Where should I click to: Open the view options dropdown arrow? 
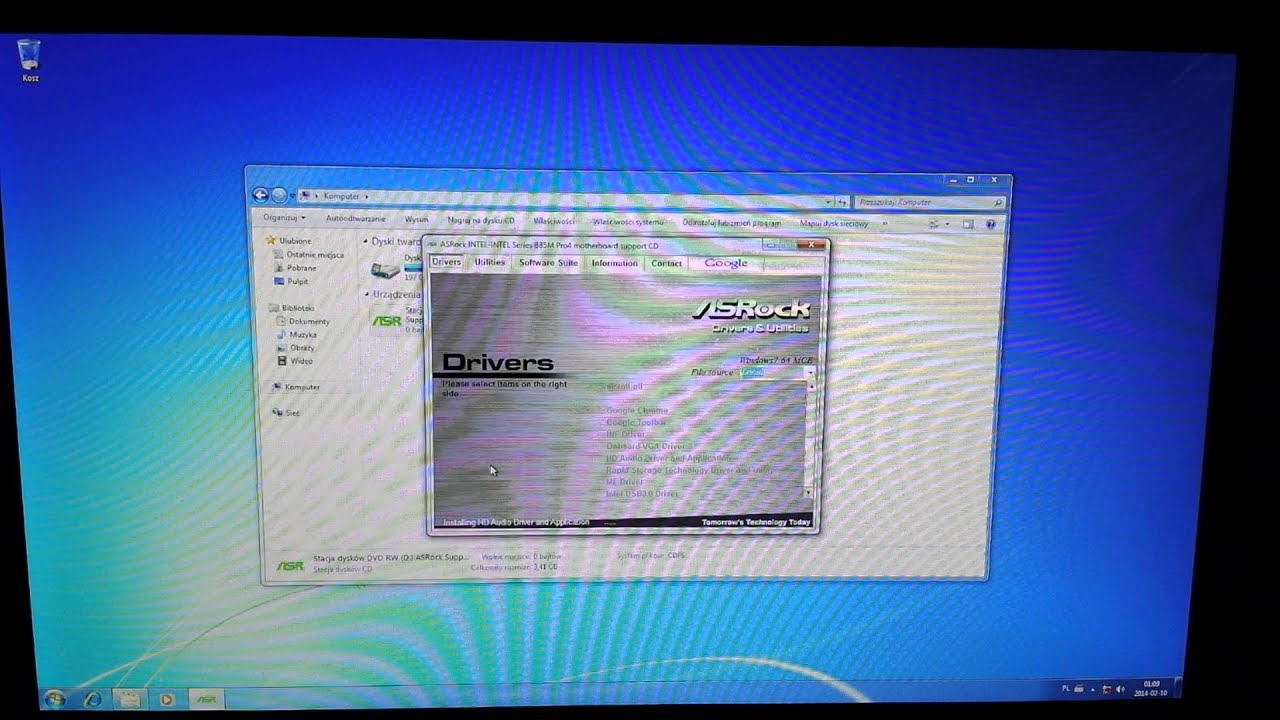(946, 224)
